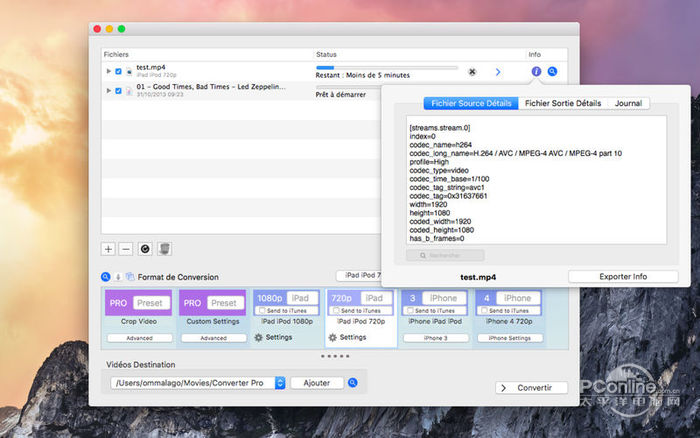Uncheck the test.mp4 file checkbox

pyautogui.click(x=118, y=72)
